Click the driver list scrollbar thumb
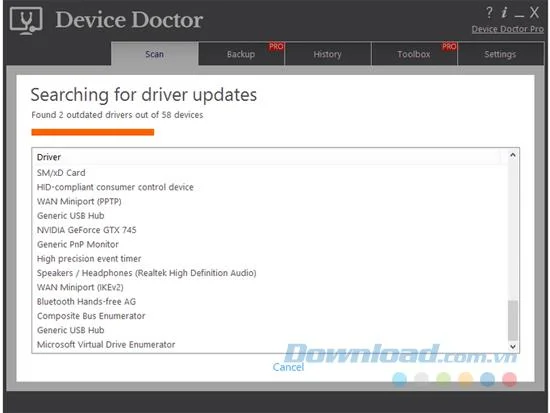This screenshot has height=413, width=550. point(513,320)
